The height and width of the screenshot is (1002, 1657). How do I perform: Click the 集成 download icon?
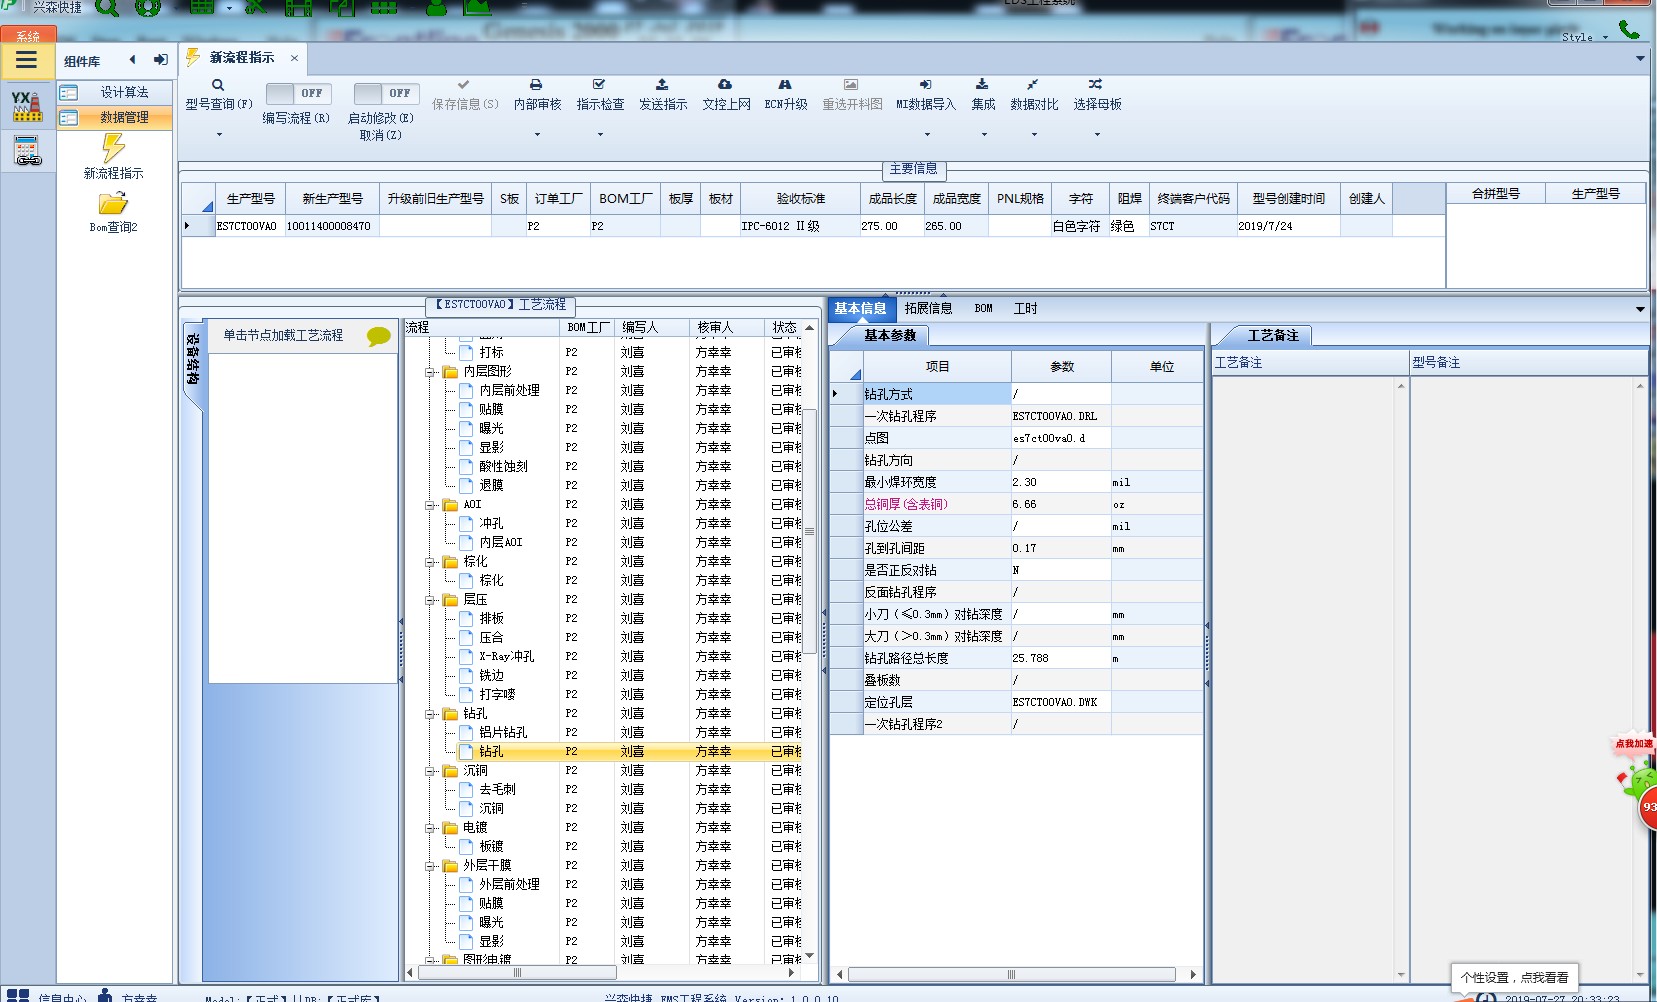coord(982,85)
